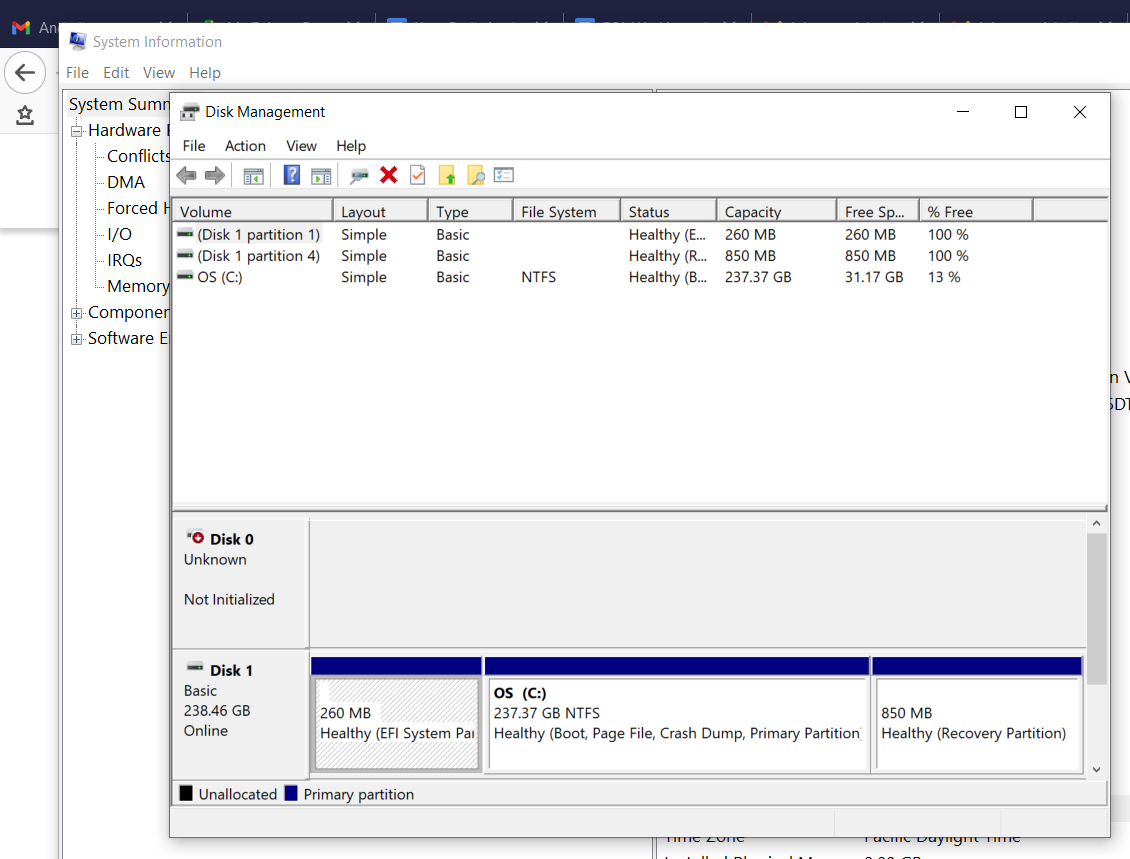1130x859 pixels.
Task: Click the Disk 1 drive icon in lower pane
Action: pyautogui.click(x=195, y=667)
